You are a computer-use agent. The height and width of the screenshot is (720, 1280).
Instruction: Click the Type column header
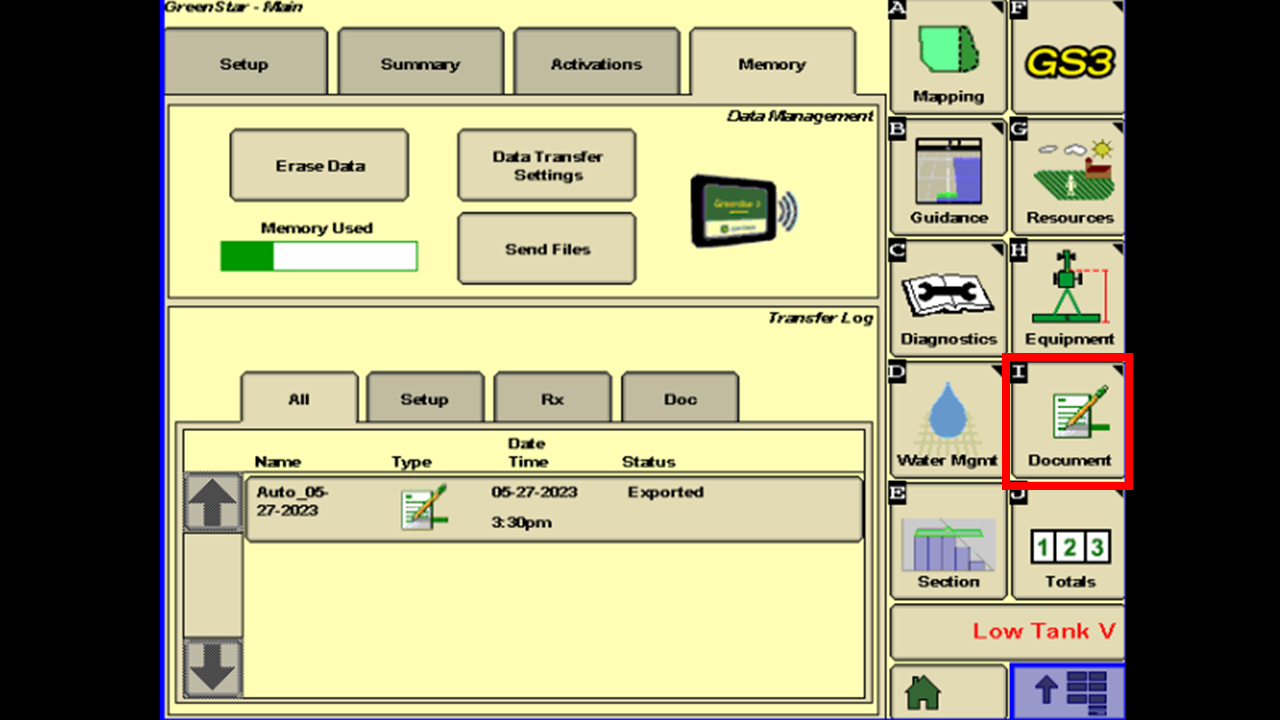(x=411, y=462)
